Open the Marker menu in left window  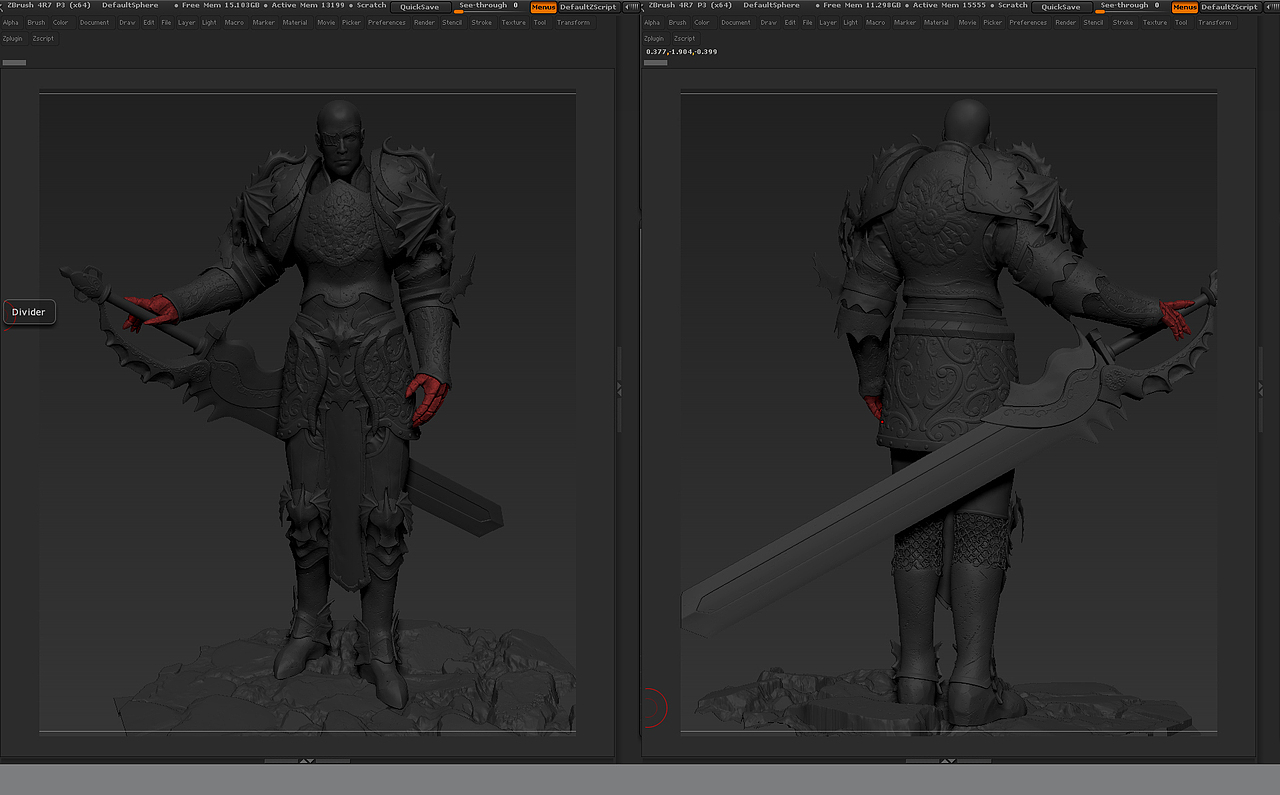[x=264, y=22]
